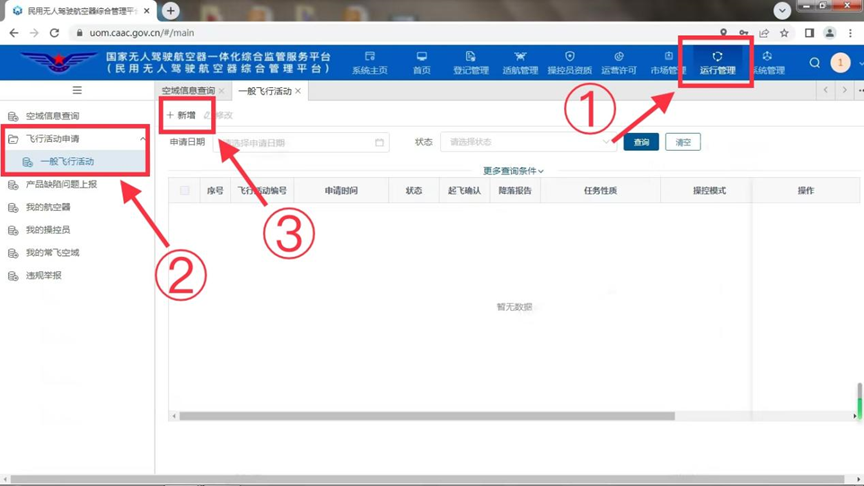Click the 清空 clear button
Viewport: 864px width, 486px height.
click(683, 142)
